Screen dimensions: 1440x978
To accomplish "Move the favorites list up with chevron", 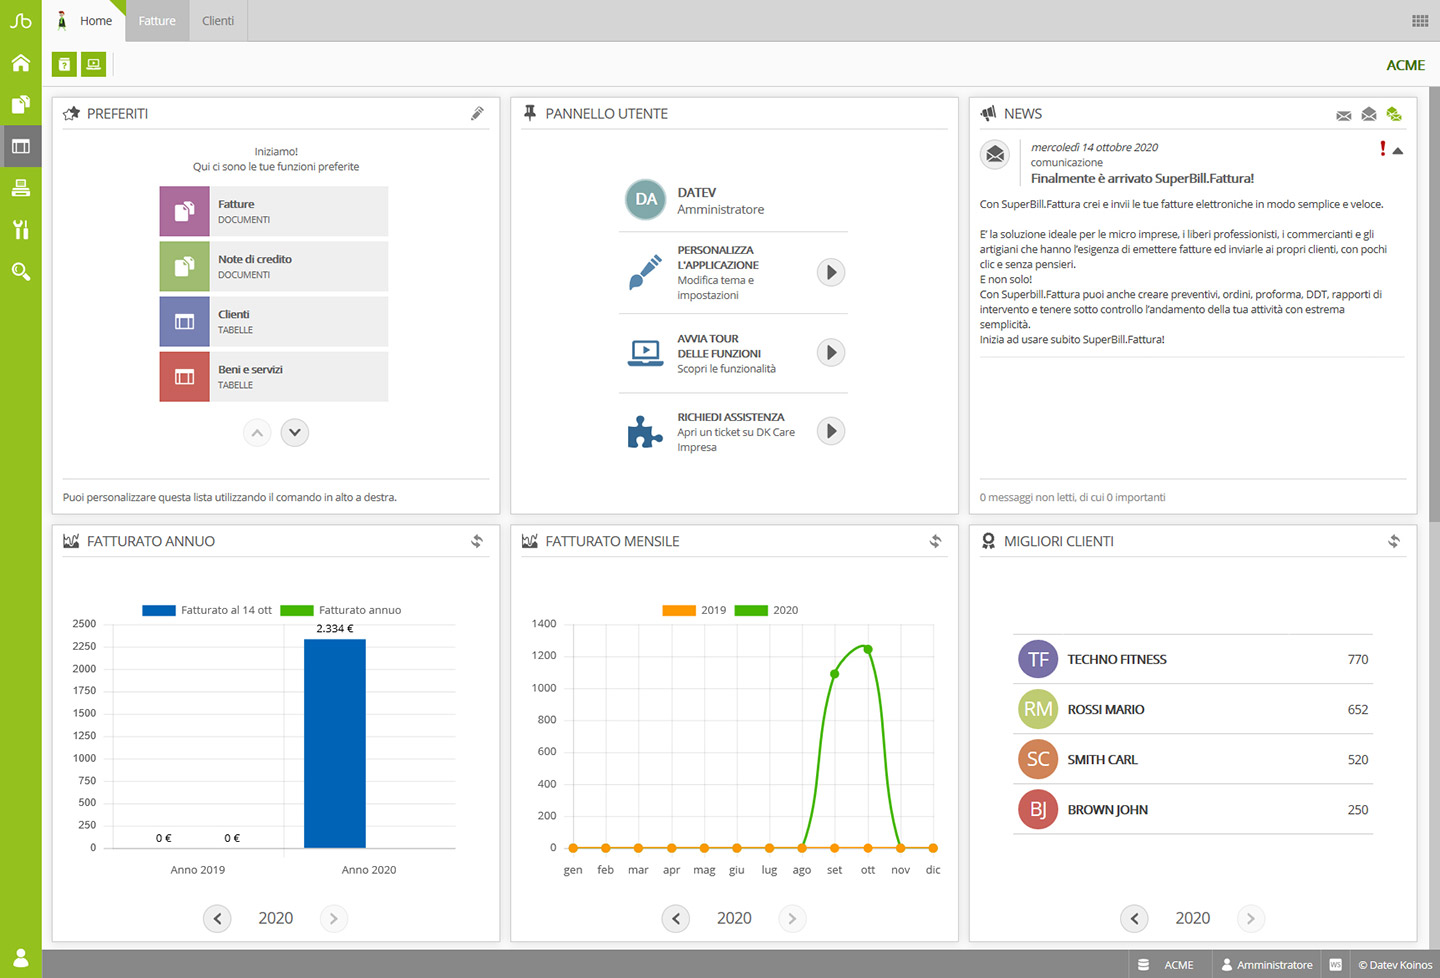I will (257, 433).
